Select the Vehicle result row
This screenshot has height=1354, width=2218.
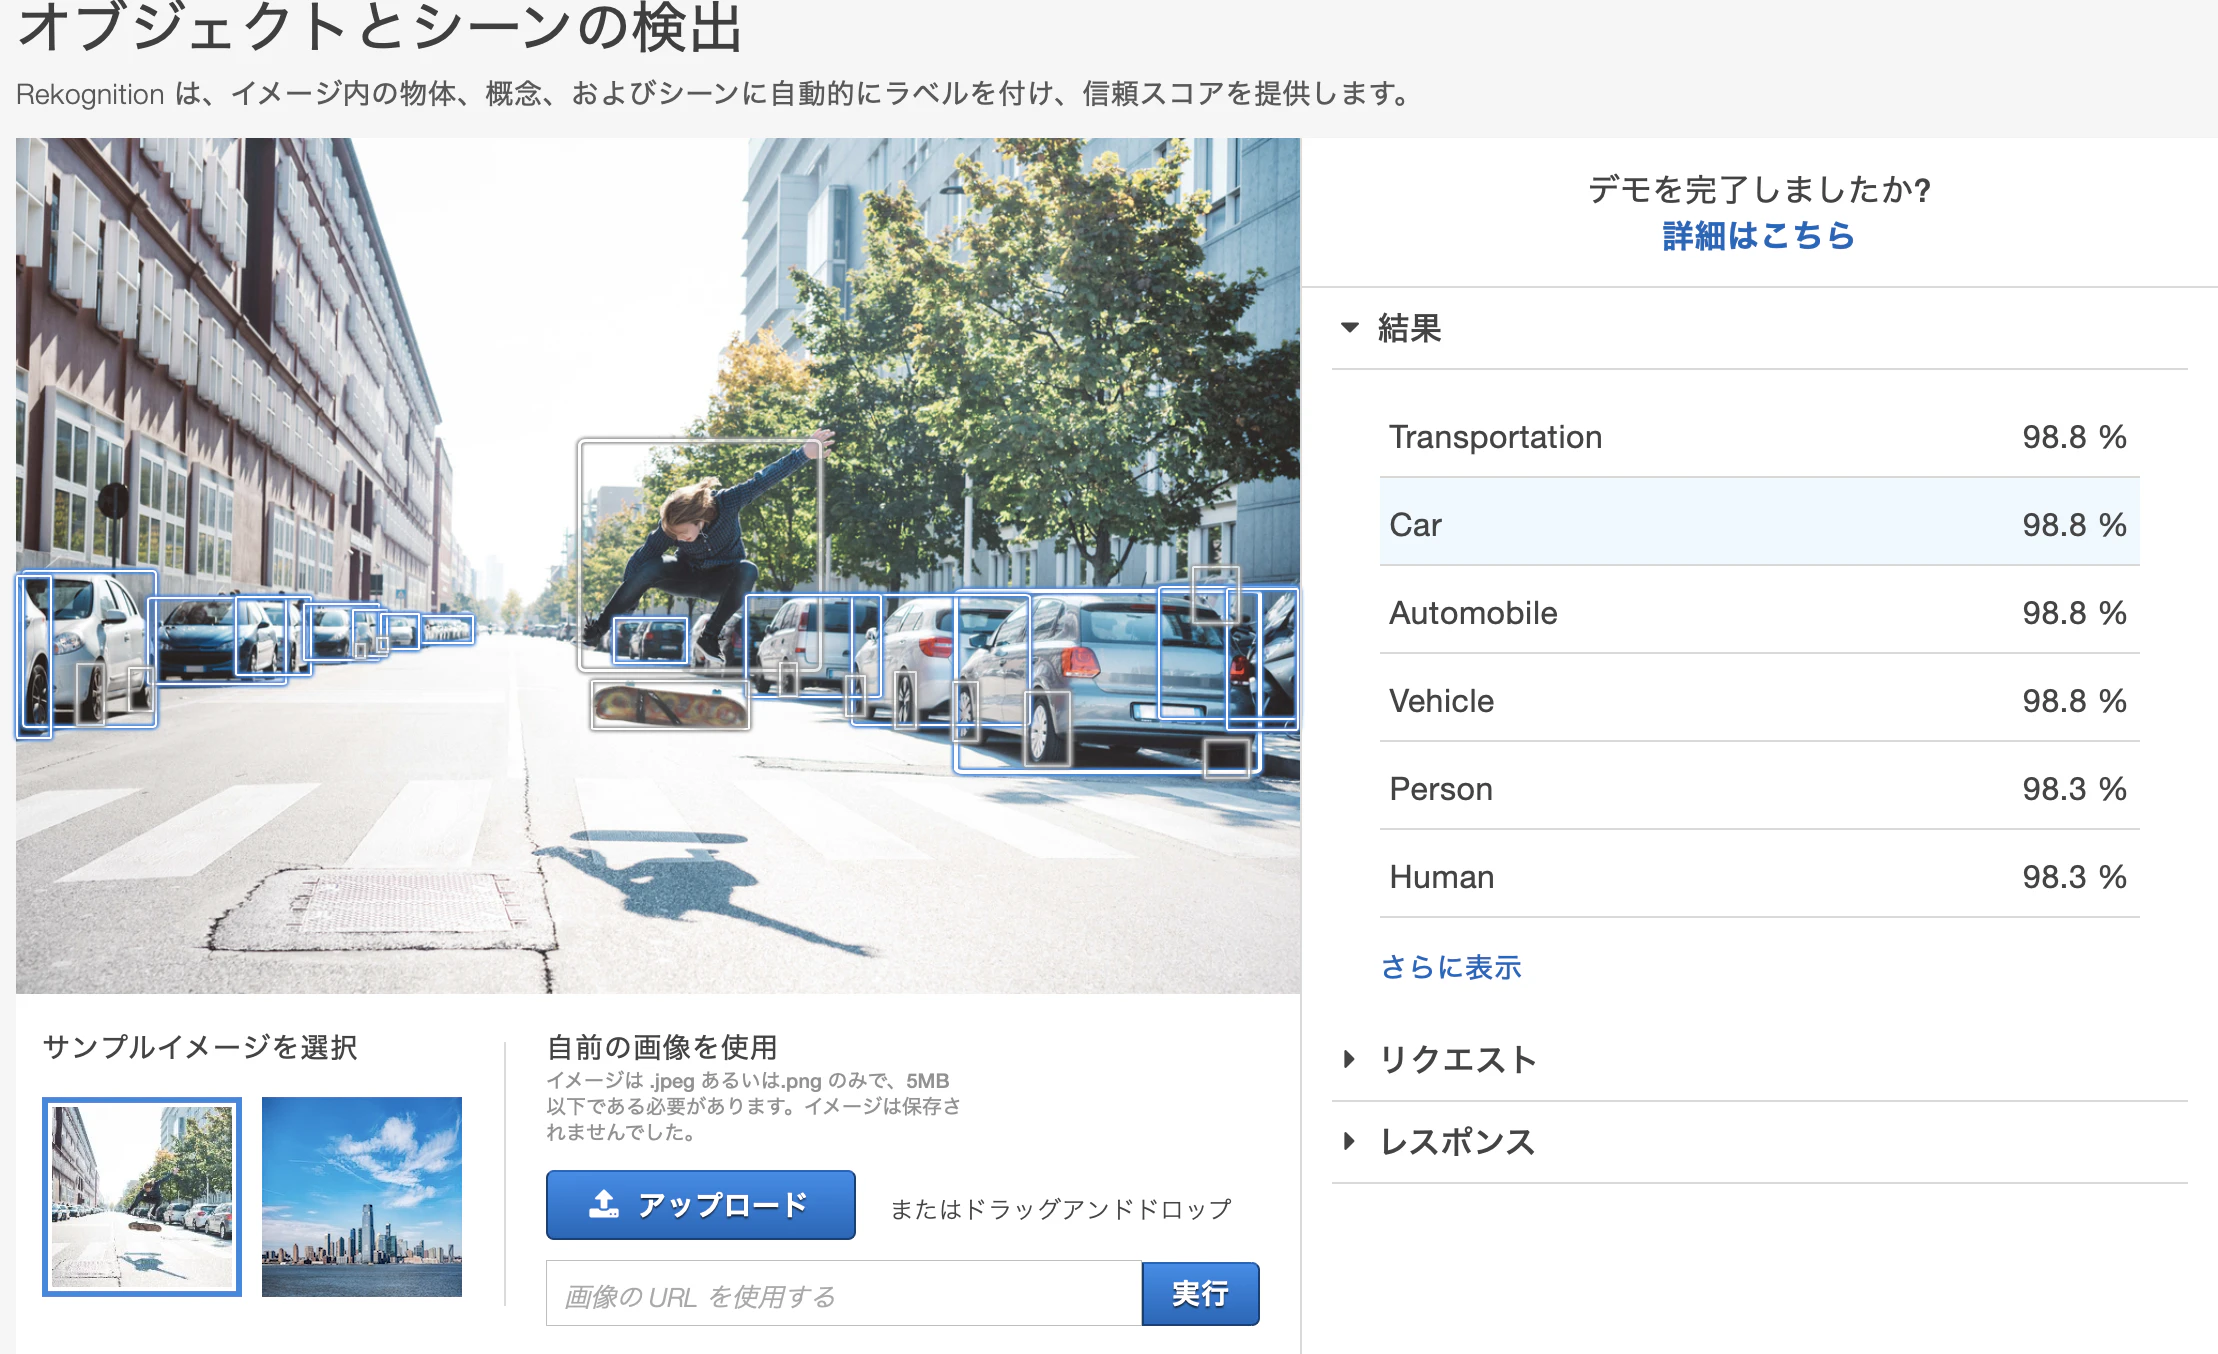pos(1759,700)
